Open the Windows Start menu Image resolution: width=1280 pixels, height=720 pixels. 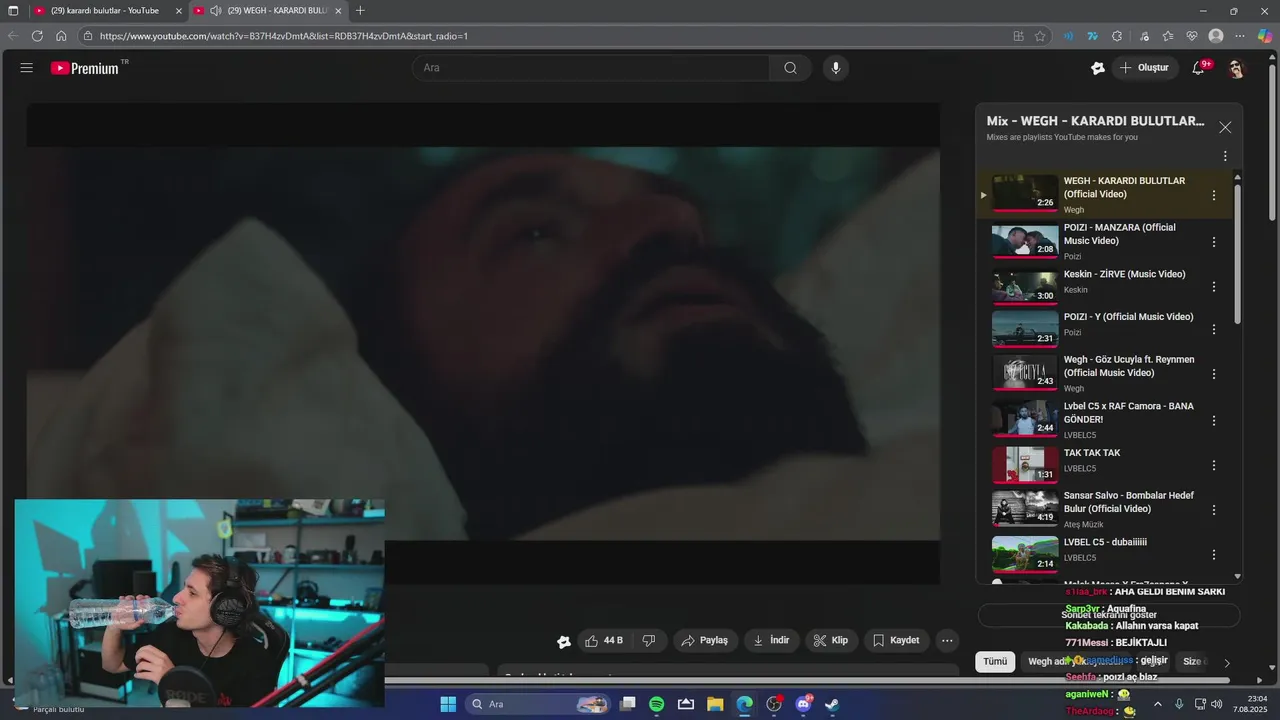point(448,704)
